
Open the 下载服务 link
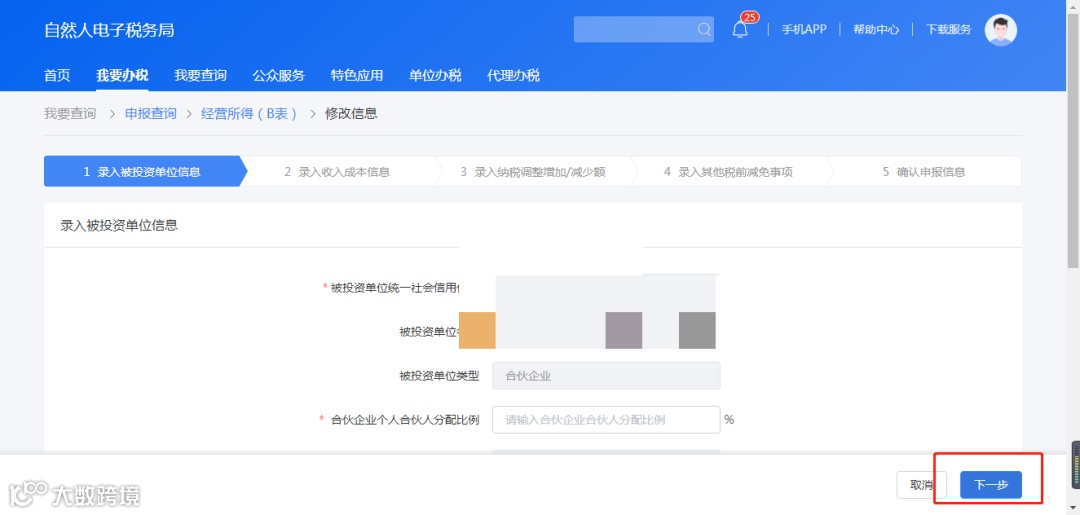pyautogui.click(x=948, y=30)
